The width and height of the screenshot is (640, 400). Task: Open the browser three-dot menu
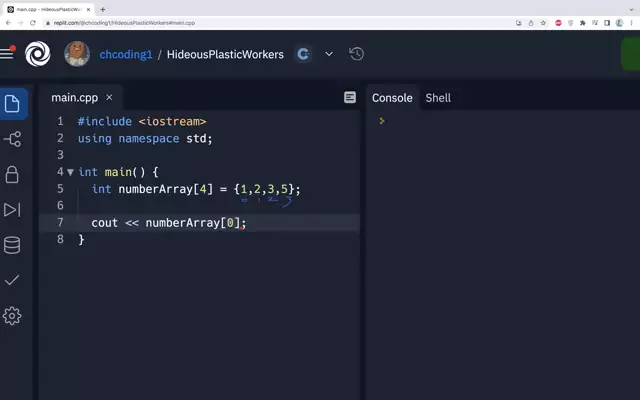click(x=631, y=23)
